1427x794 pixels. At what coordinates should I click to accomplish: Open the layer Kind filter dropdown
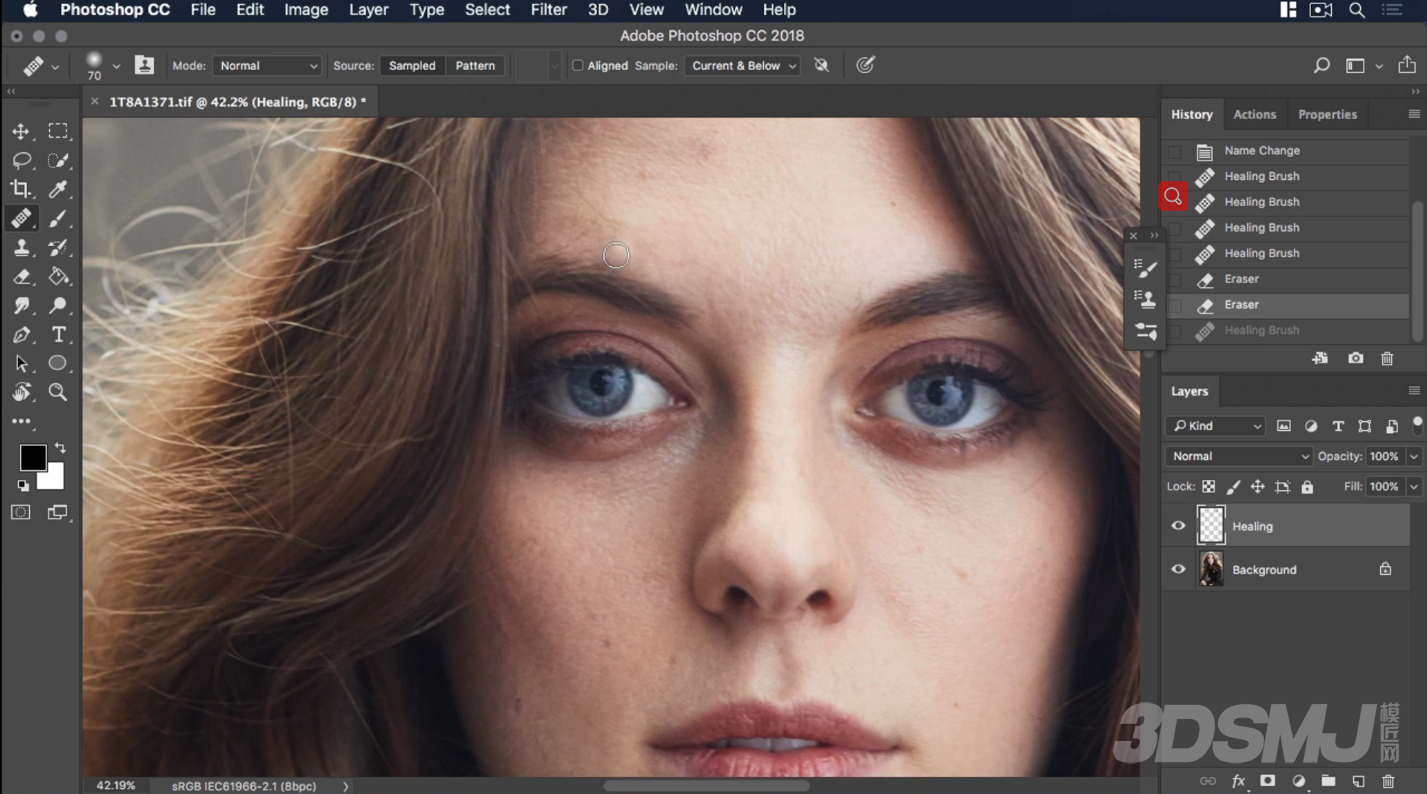(1215, 426)
